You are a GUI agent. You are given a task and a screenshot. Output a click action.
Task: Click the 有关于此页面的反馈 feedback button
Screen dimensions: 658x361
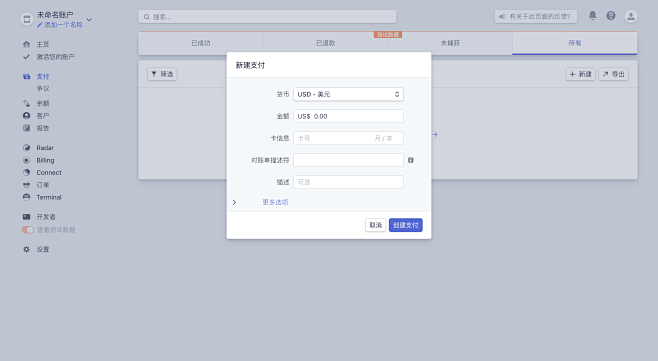(535, 17)
